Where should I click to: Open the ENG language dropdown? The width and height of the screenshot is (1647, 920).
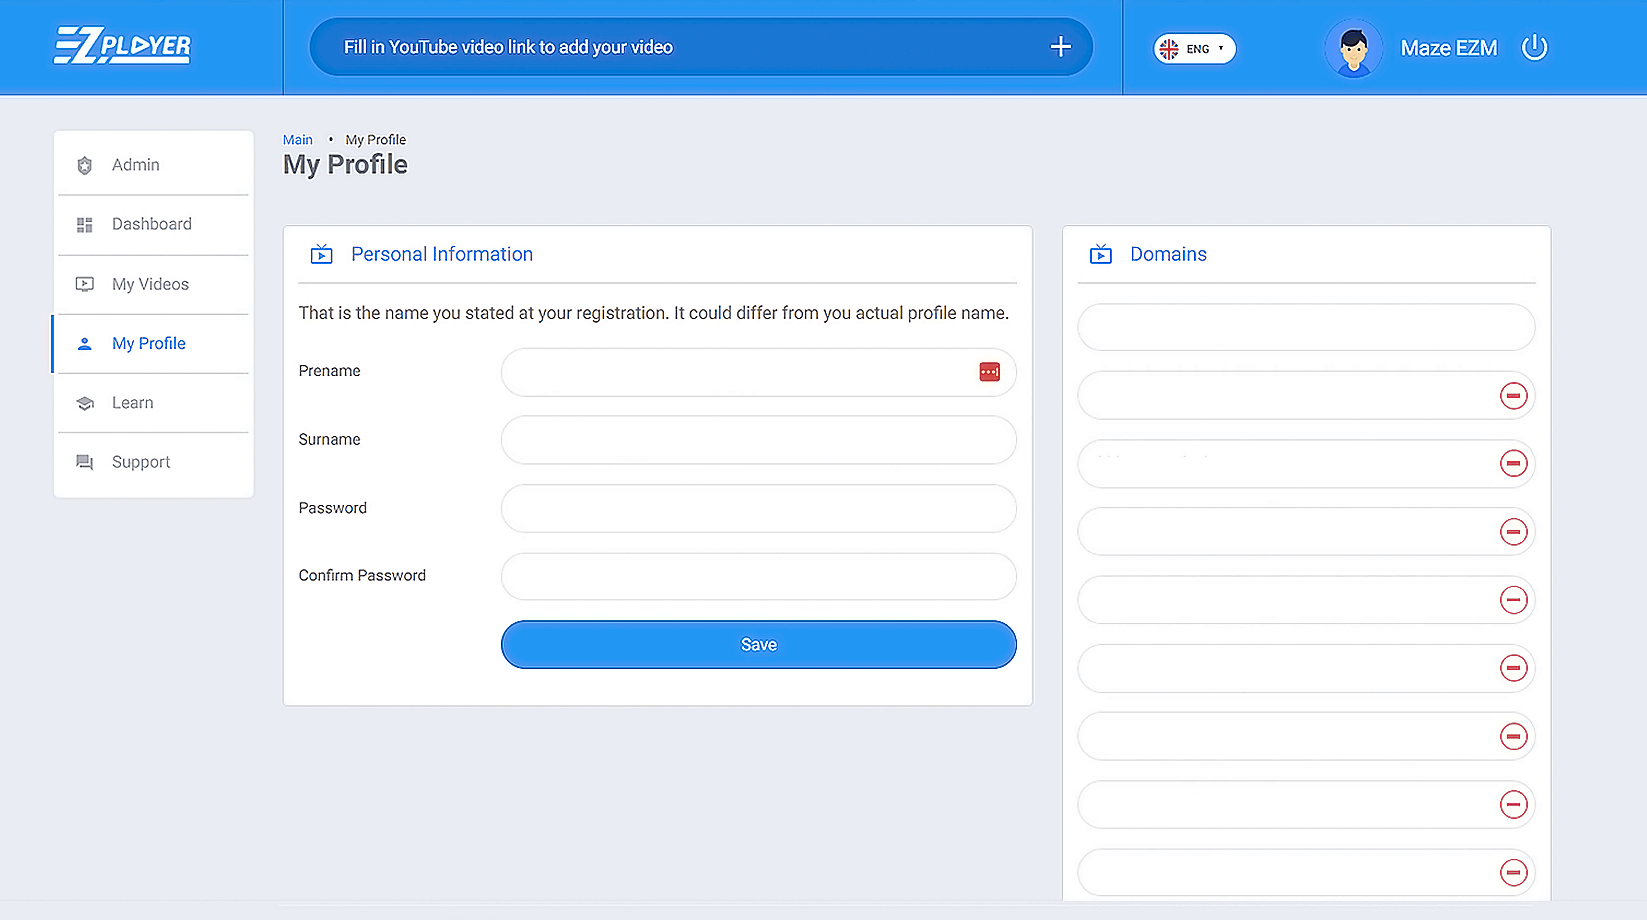pyautogui.click(x=1194, y=48)
